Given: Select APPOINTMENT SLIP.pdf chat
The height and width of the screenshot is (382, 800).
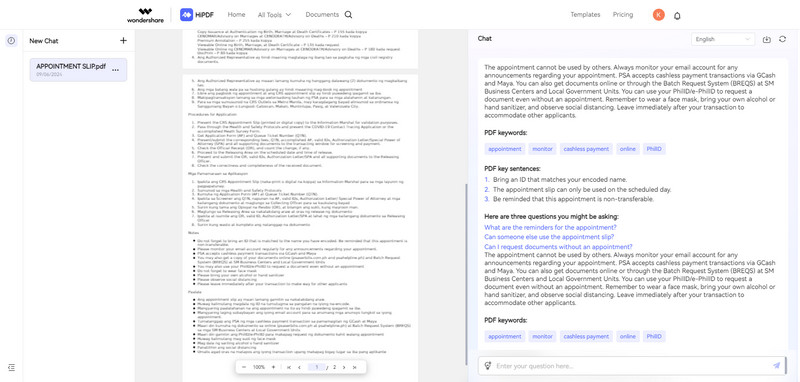Looking at the screenshot, I should pyautogui.click(x=78, y=70).
